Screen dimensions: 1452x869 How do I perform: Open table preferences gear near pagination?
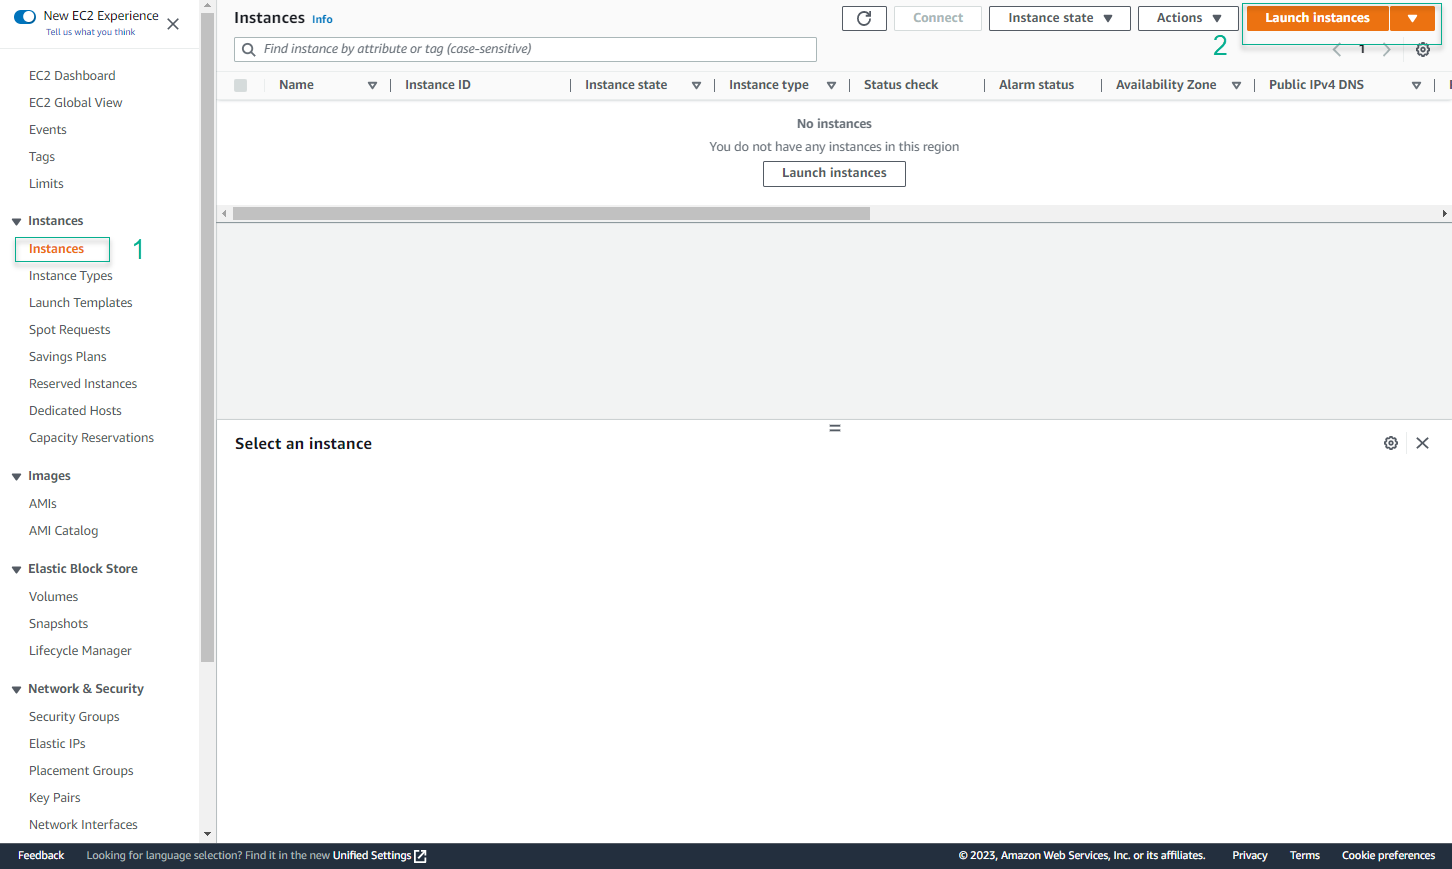[x=1423, y=49]
